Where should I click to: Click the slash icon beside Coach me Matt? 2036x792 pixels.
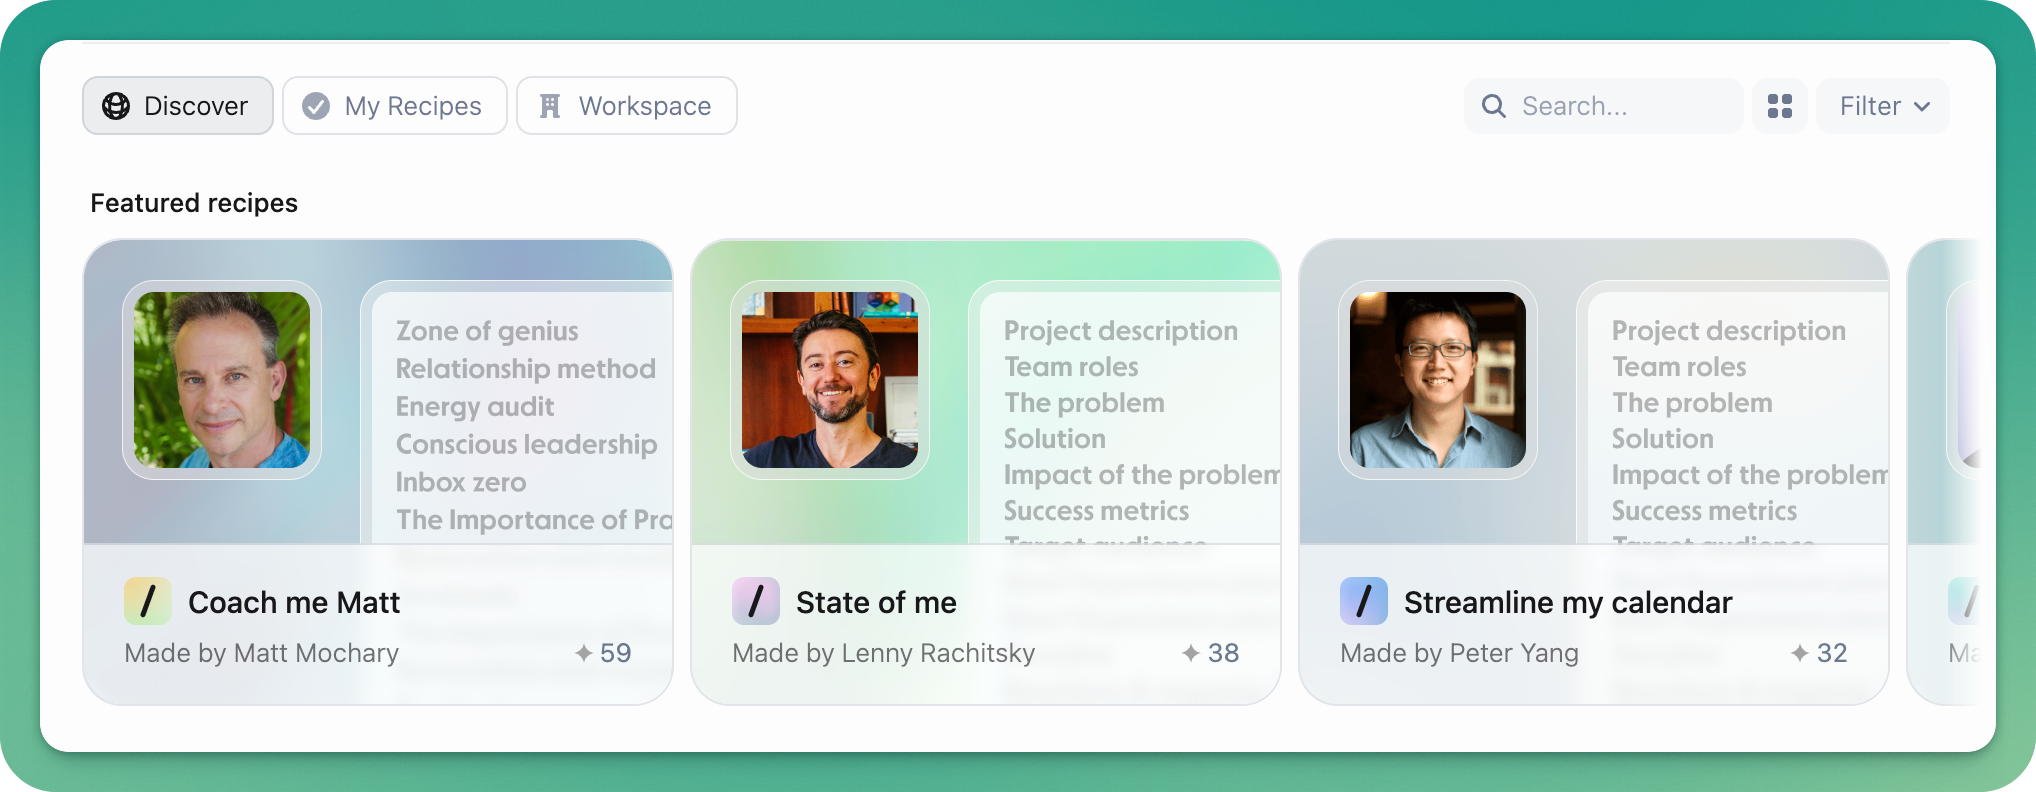[x=148, y=602]
